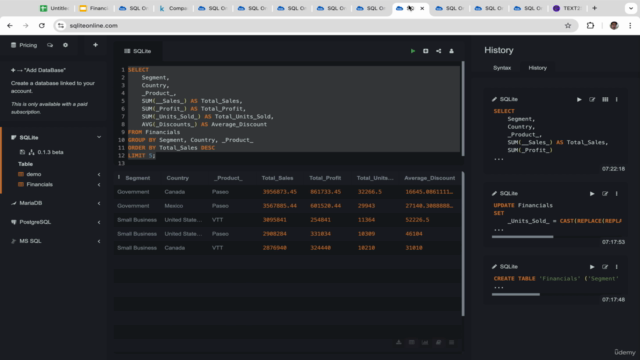Click the Total_Units value 11364

[366, 220]
